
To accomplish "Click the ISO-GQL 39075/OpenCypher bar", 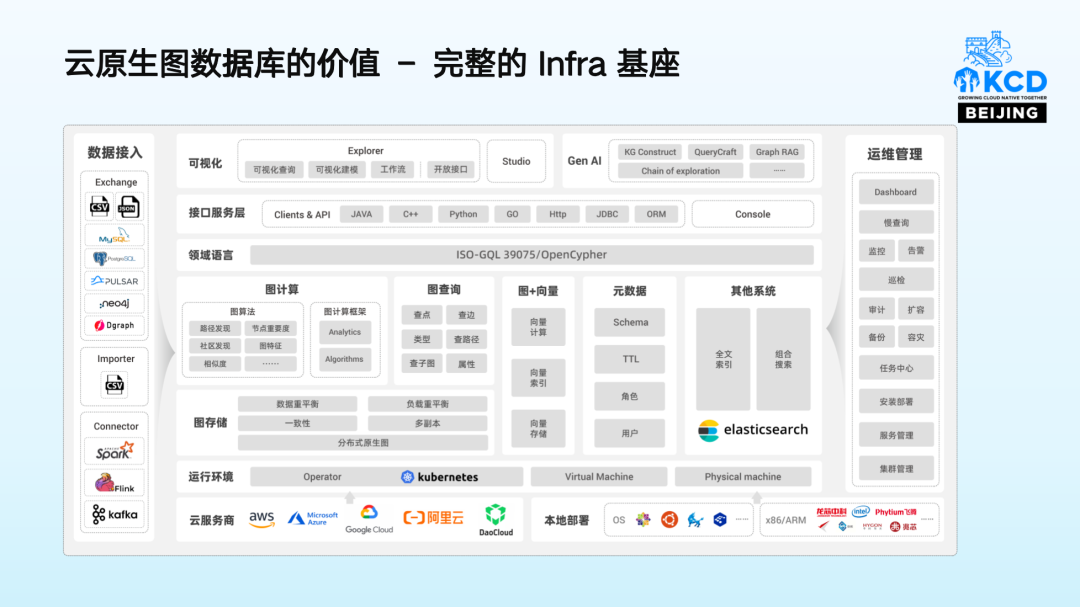I will coord(532,255).
